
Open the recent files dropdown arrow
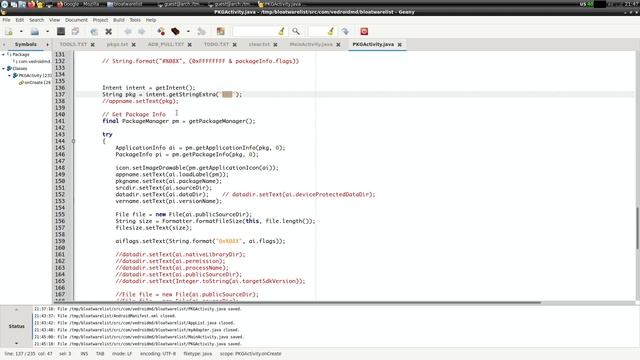[47, 31]
